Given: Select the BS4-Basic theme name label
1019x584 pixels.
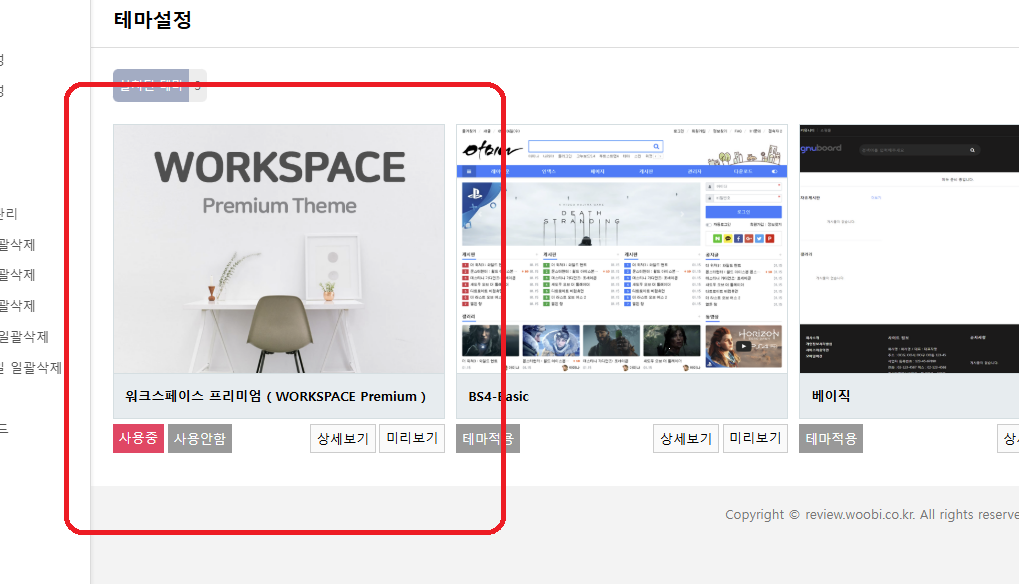Looking at the screenshot, I should coord(499,396).
